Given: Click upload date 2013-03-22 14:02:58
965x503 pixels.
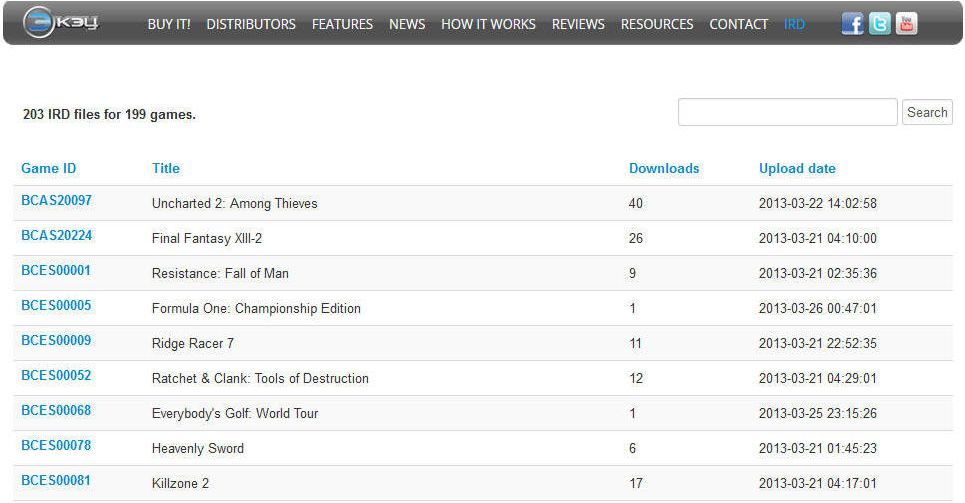Looking at the screenshot, I should coord(817,203).
